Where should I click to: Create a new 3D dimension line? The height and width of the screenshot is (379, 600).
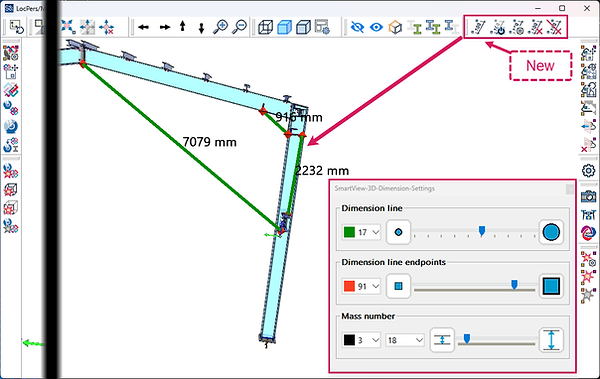tap(478, 27)
